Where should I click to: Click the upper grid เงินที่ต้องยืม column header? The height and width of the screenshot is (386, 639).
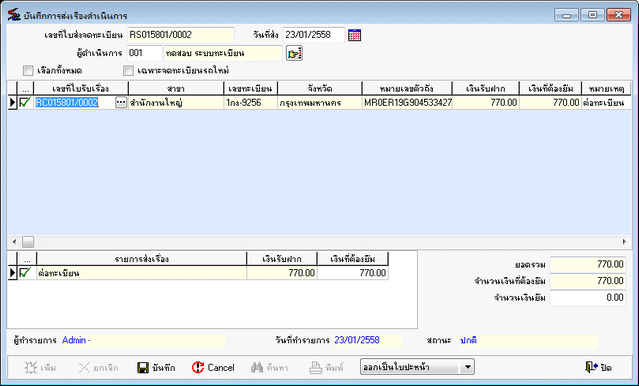(550, 88)
